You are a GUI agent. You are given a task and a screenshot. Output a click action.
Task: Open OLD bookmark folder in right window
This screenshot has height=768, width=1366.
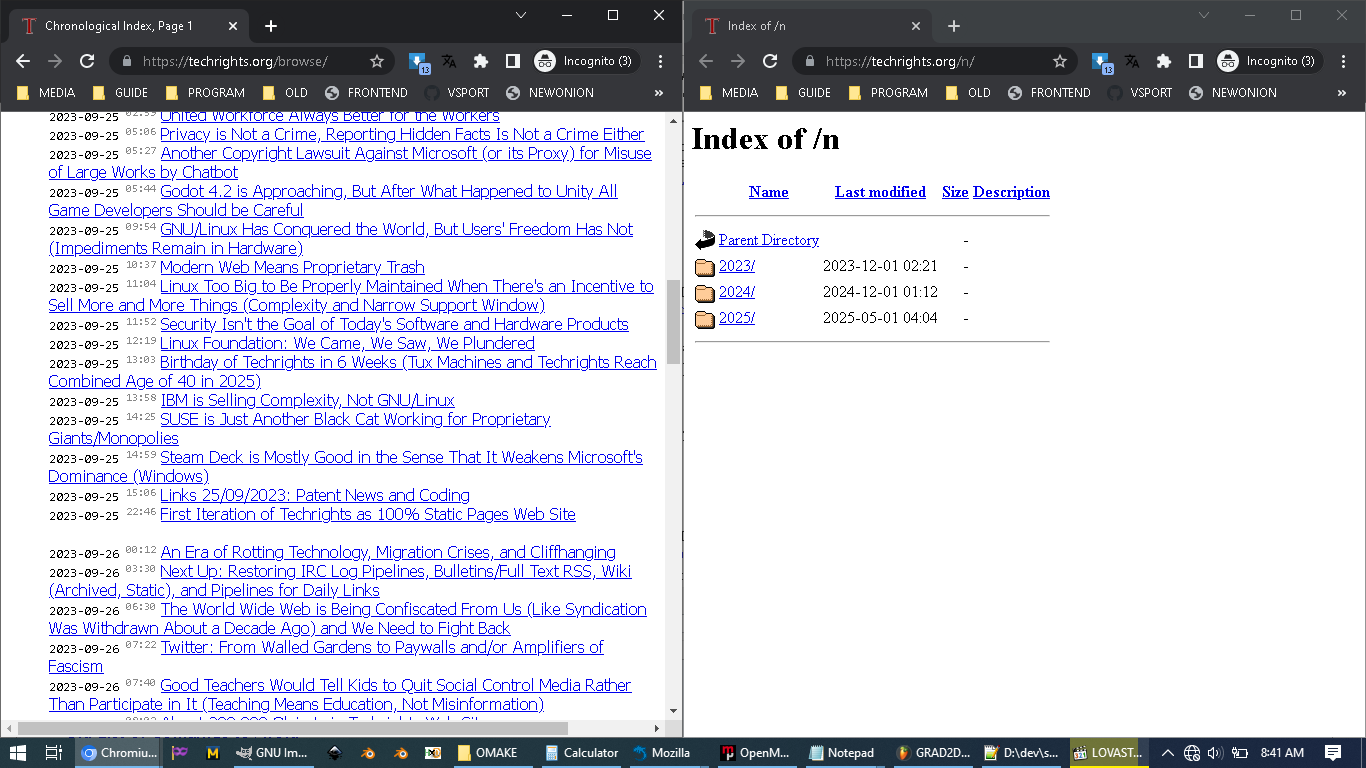(969, 92)
